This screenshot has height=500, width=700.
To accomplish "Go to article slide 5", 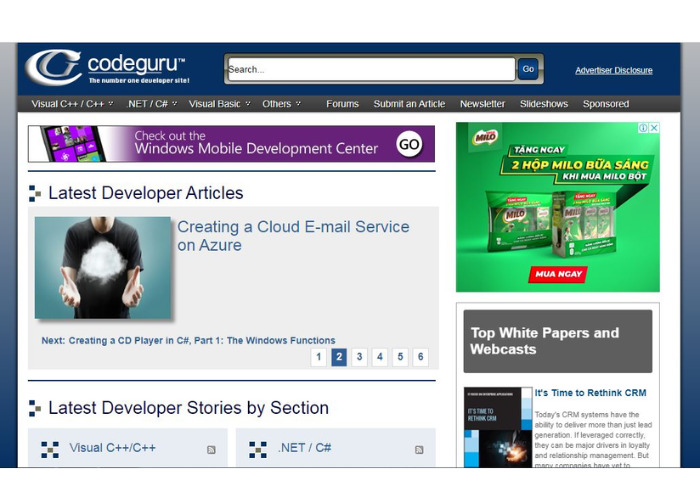I will [x=400, y=357].
